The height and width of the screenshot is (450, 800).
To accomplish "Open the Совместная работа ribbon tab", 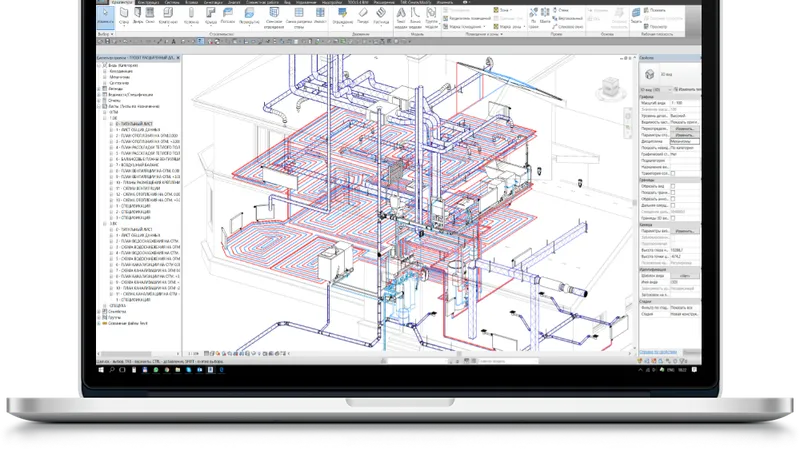I will tap(262, 3).
